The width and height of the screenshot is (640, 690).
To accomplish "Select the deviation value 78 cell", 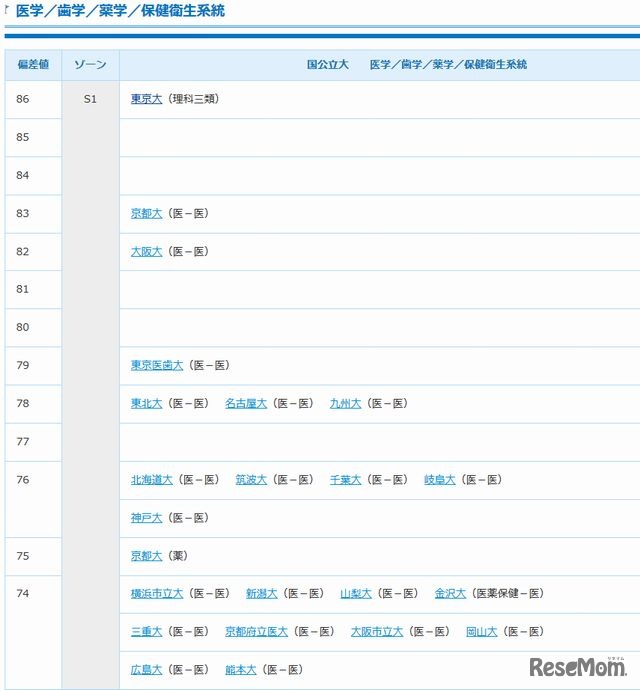I will (33, 404).
